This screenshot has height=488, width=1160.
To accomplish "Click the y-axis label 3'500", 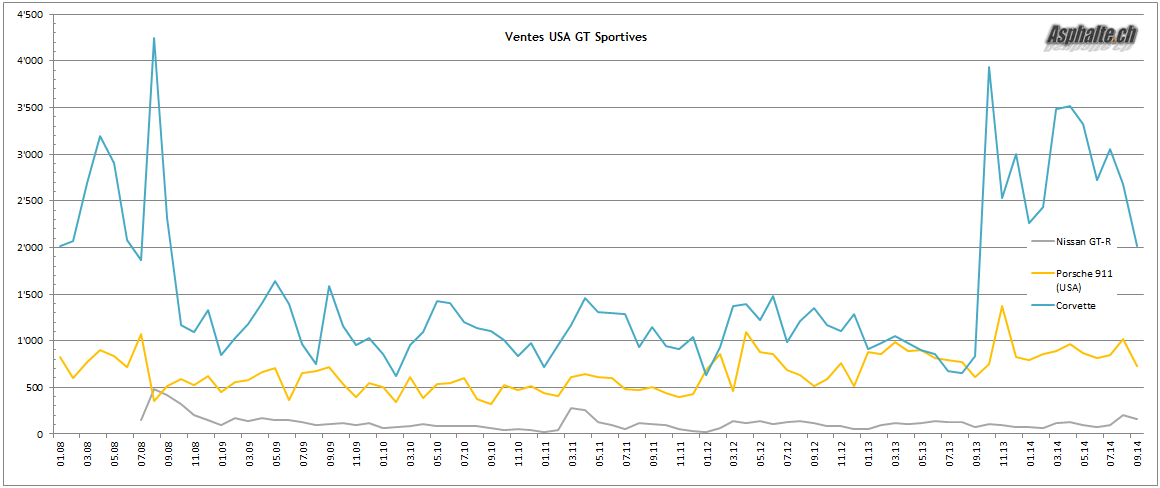I will (32, 108).
